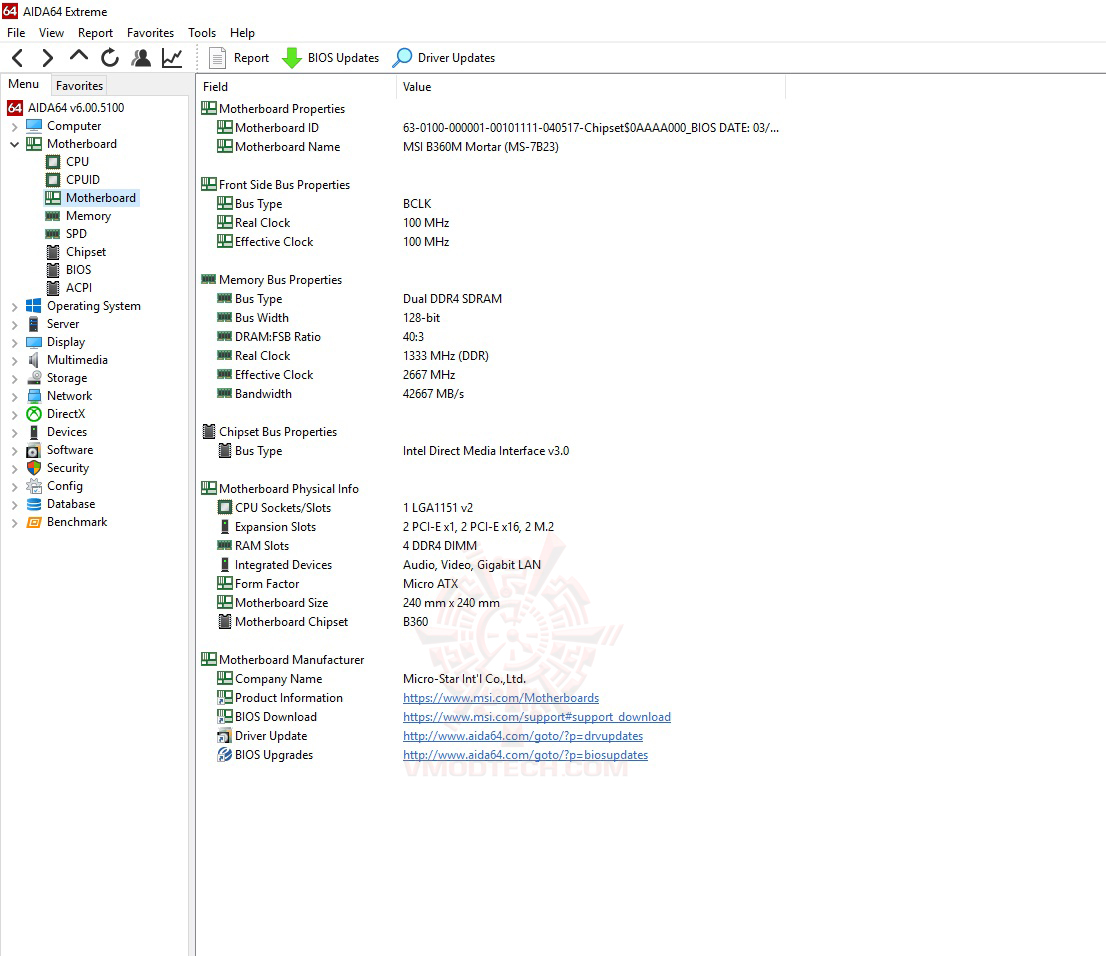Collapse the Motherboard node

coord(14,144)
